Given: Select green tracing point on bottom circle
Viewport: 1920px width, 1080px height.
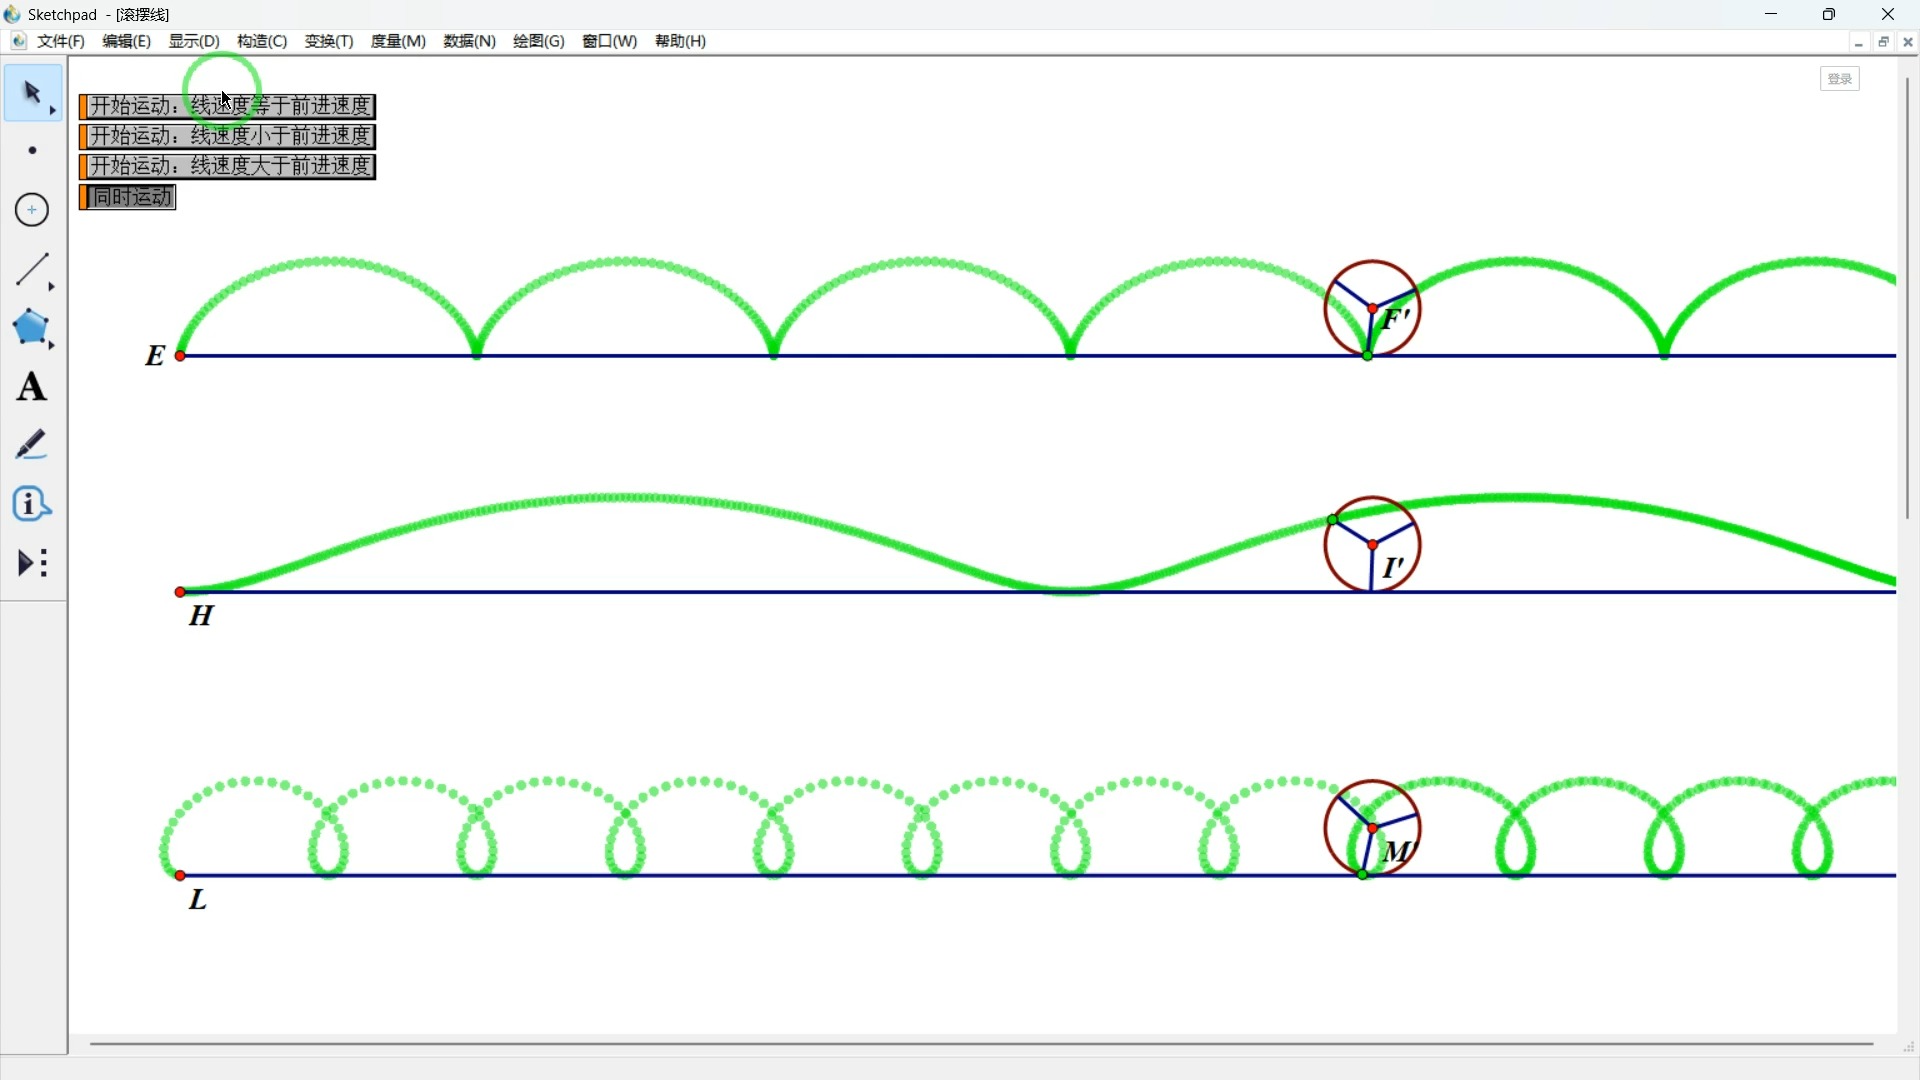Looking at the screenshot, I should [x=1363, y=875].
